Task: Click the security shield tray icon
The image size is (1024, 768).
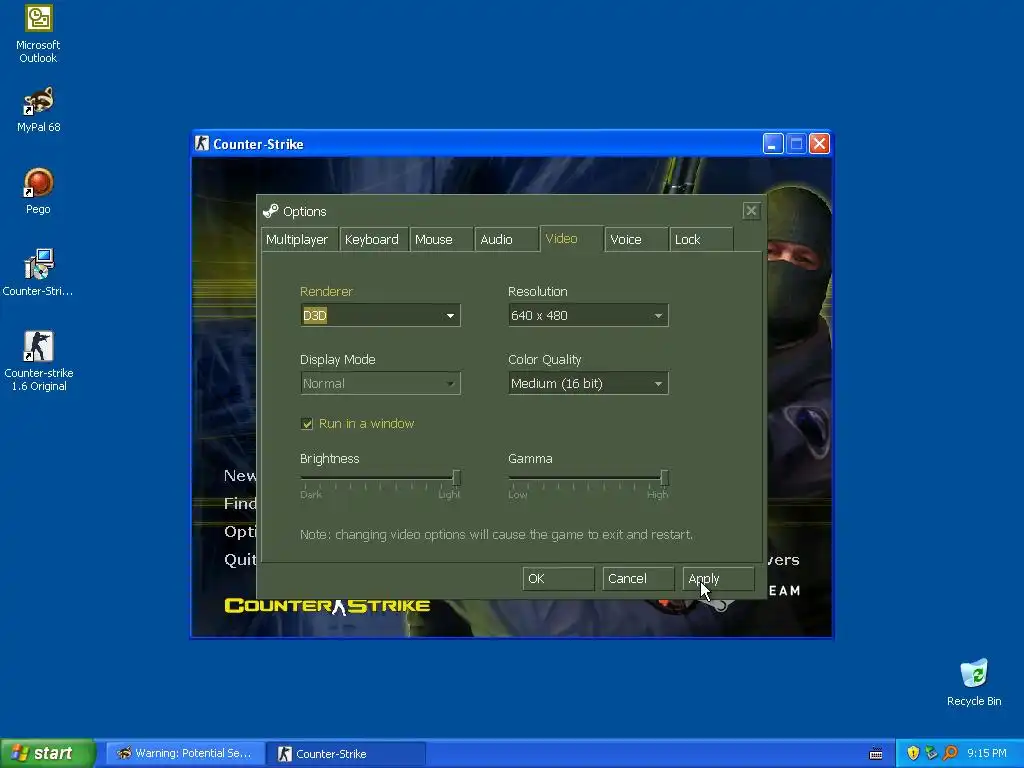Action: click(x=913, y=753)
